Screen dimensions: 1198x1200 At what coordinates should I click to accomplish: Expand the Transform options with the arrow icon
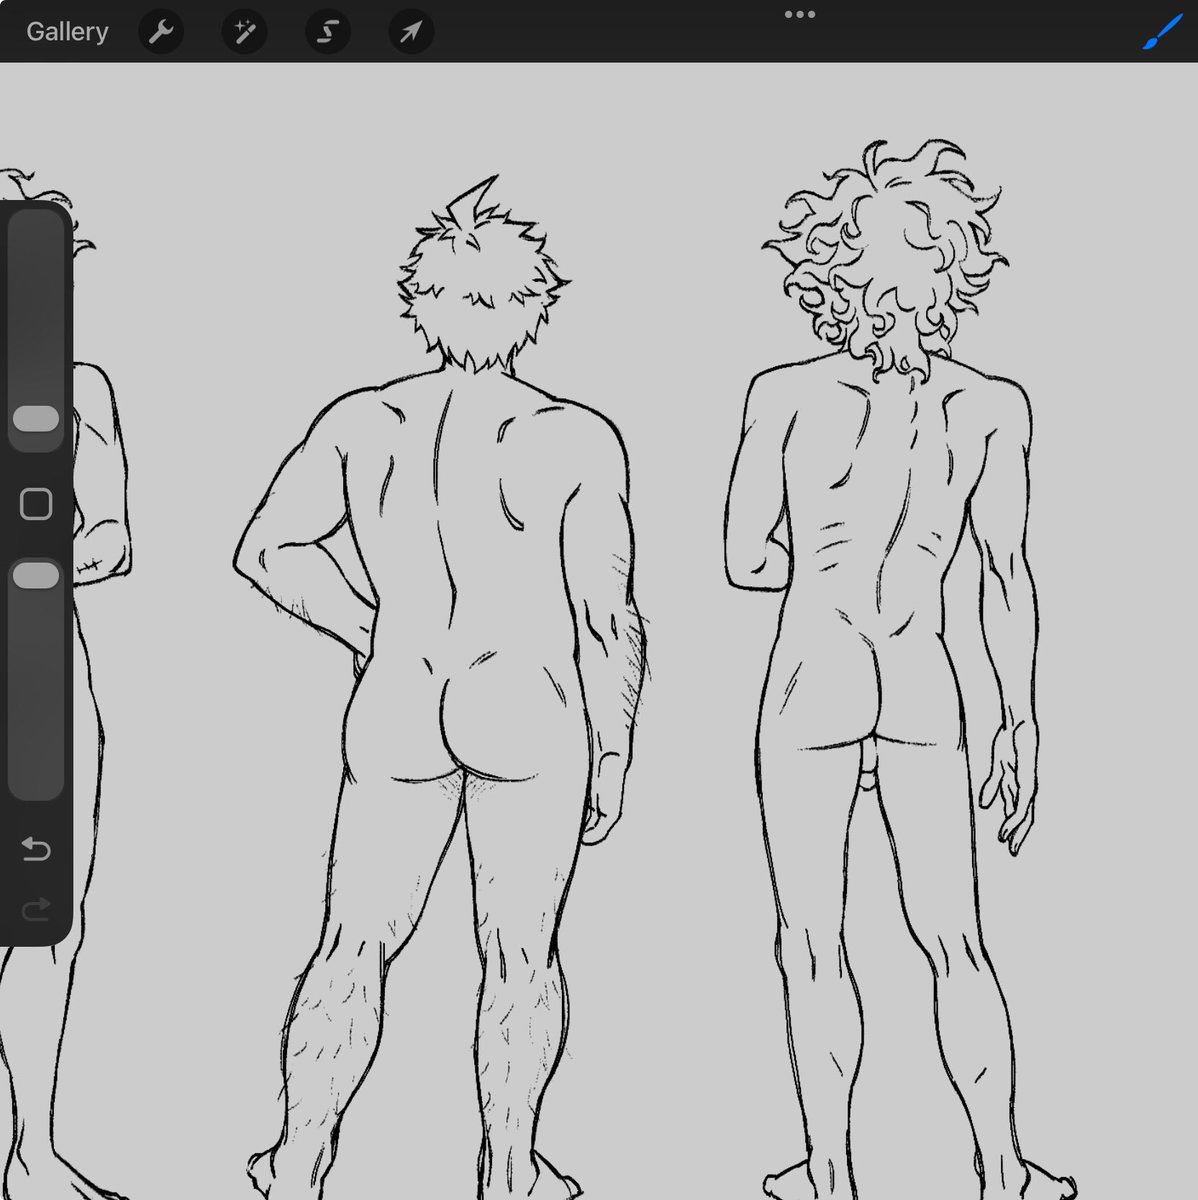point(409,31)
